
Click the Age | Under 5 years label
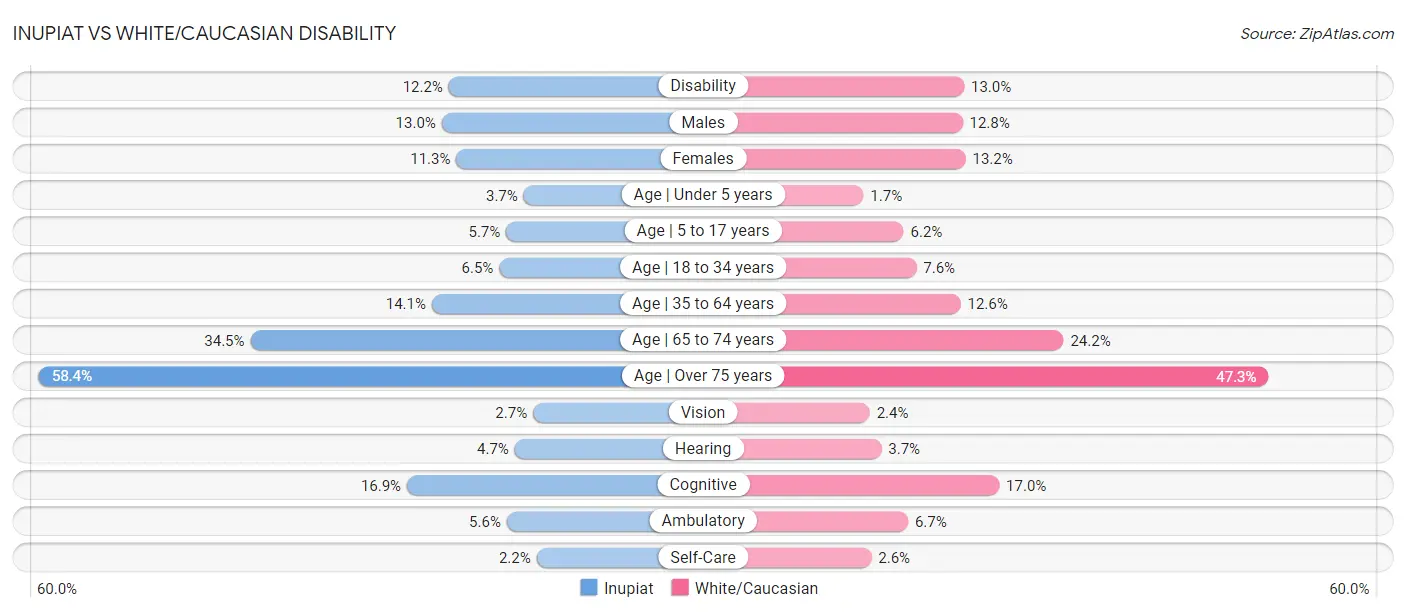[x=703, y=194]
